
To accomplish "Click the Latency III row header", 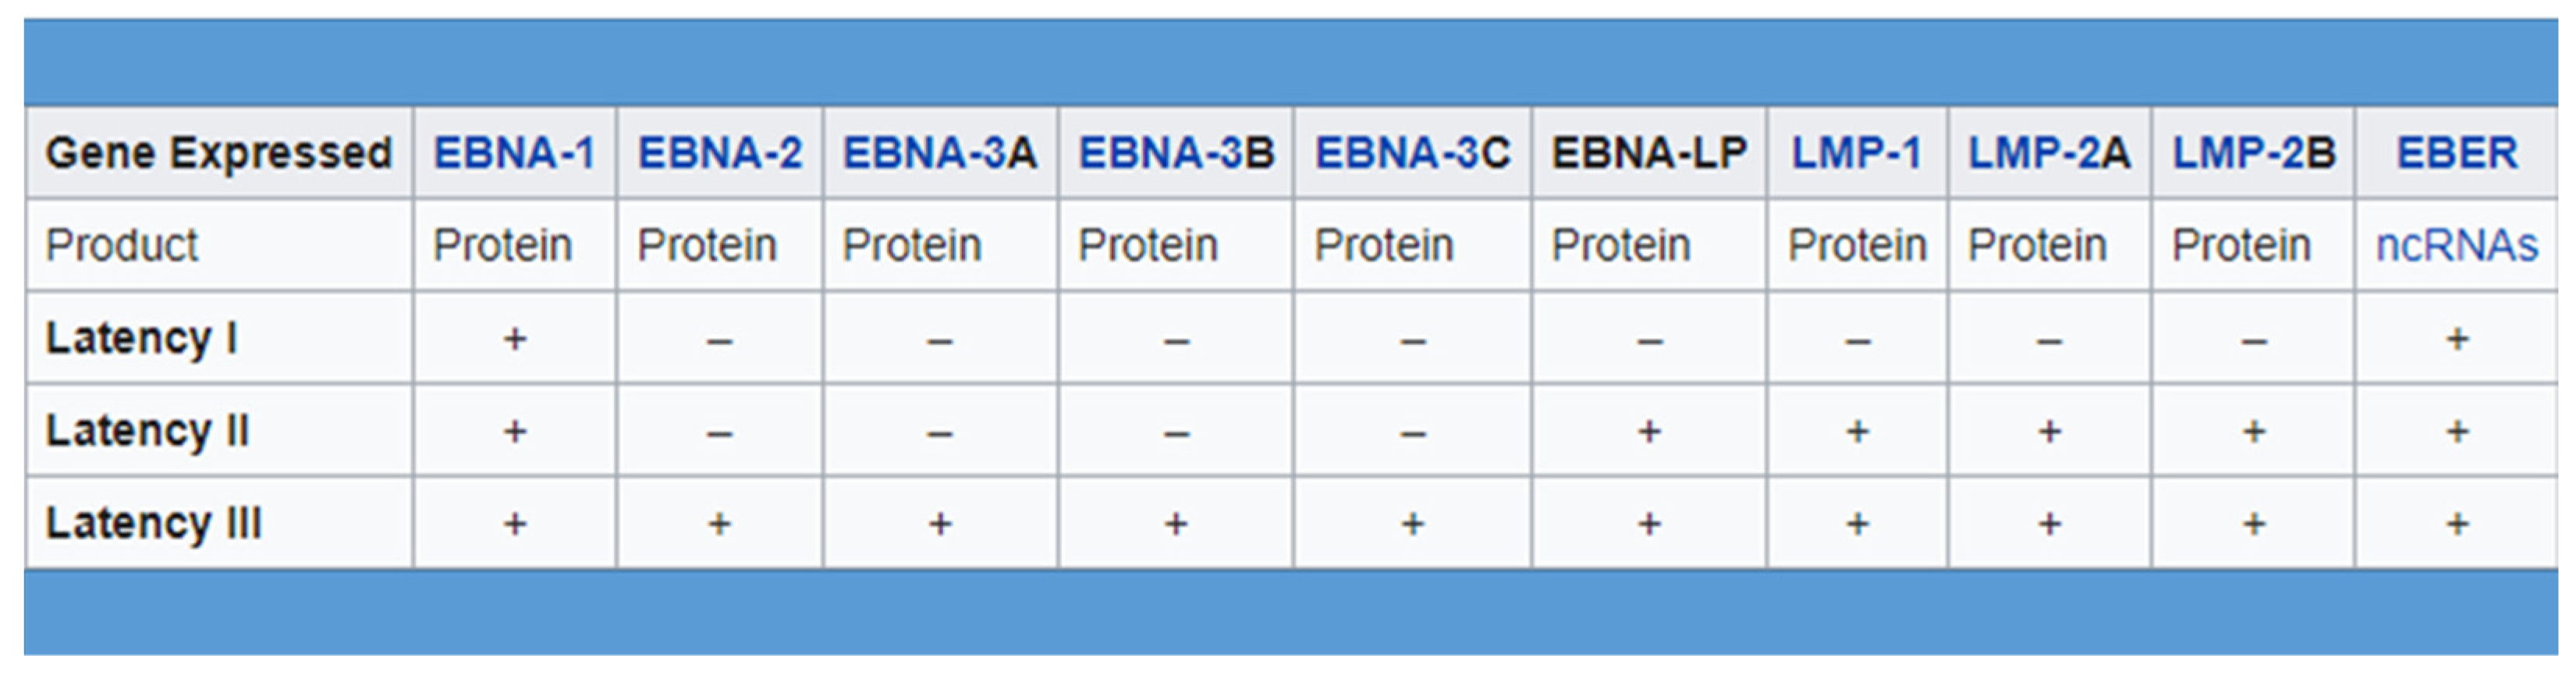I will click(154, 523).
